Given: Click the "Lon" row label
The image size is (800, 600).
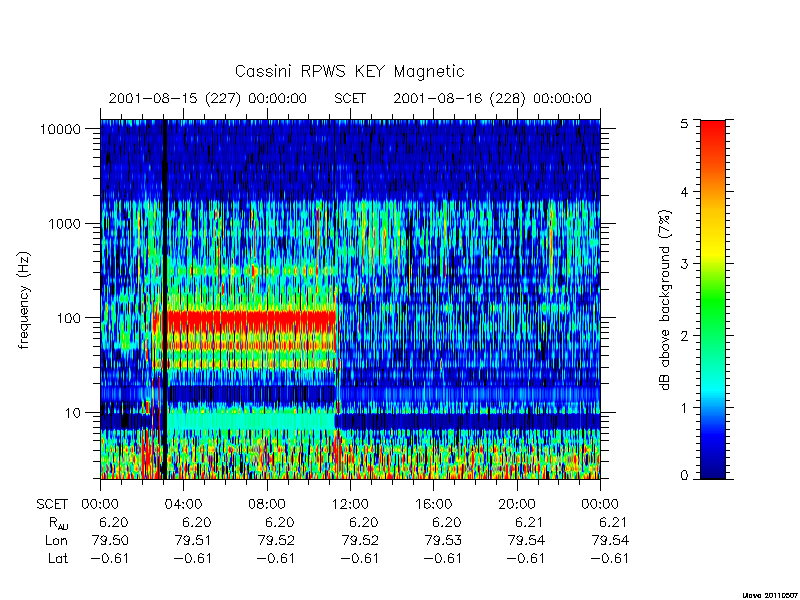Looking at the screenshot, I should 57,540.
